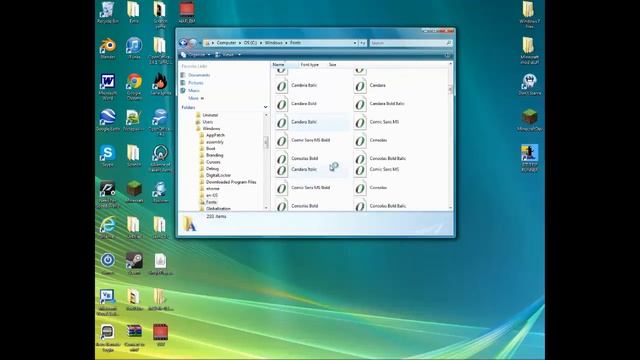This screenshot has height=360, width=640.
Task: Open the iTunes desktop shortcut
Action: click(x=134, y=48)
